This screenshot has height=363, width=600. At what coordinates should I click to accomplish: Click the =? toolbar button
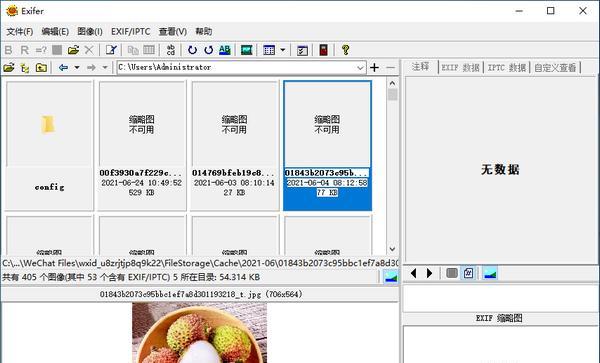pos(41,50)
